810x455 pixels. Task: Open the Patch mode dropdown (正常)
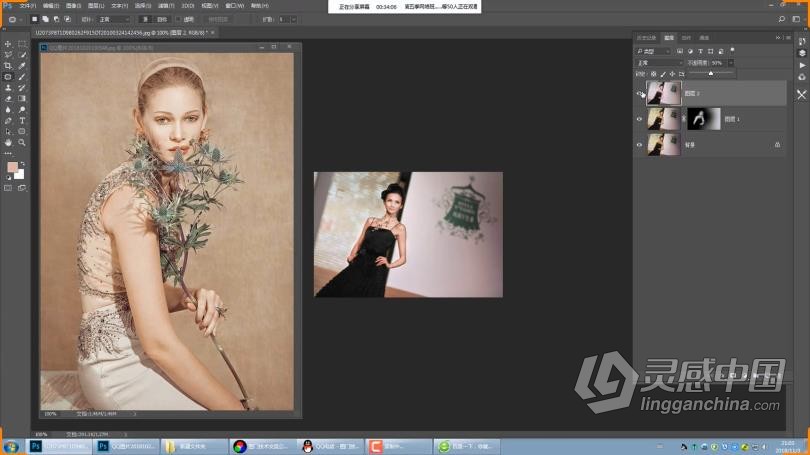tap(114, 20)
